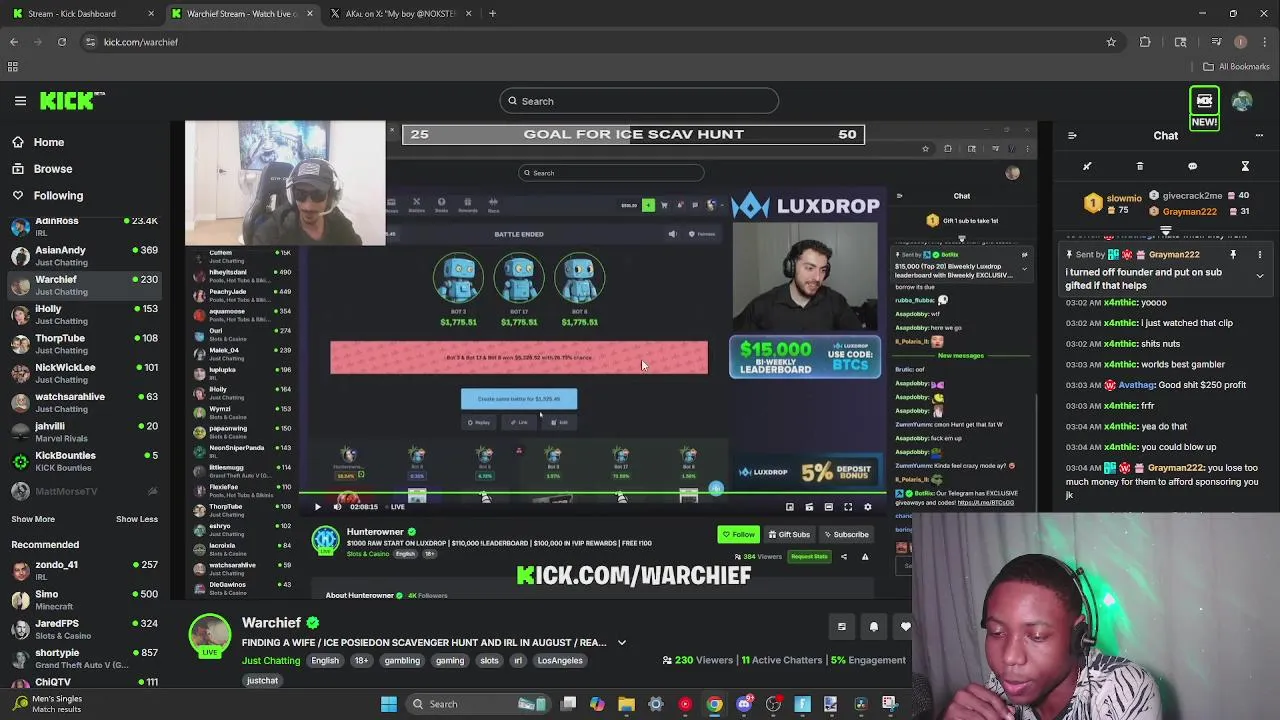Switch to the AKяL on X tab

click(x=400, y=13)
